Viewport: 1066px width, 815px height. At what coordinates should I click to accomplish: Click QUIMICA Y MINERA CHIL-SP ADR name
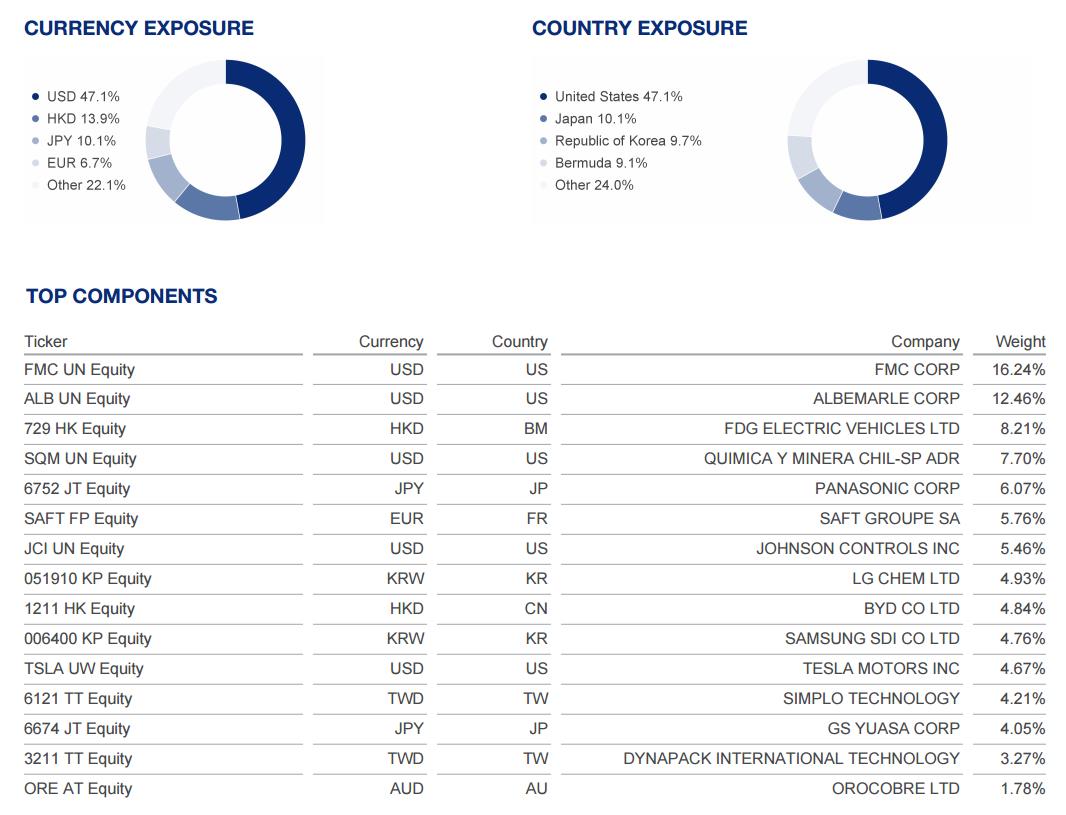click(x=832, y=459)
